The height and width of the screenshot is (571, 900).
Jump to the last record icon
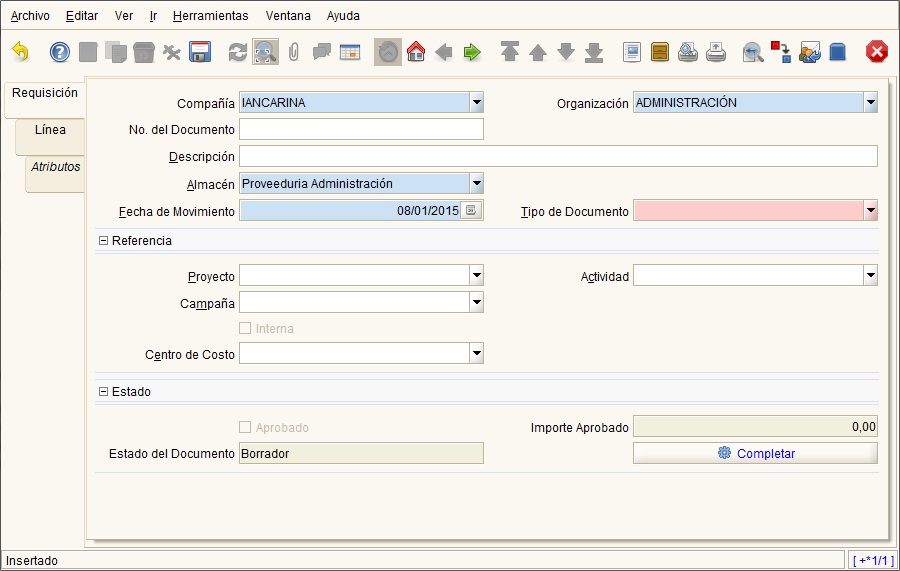[594, 52]
